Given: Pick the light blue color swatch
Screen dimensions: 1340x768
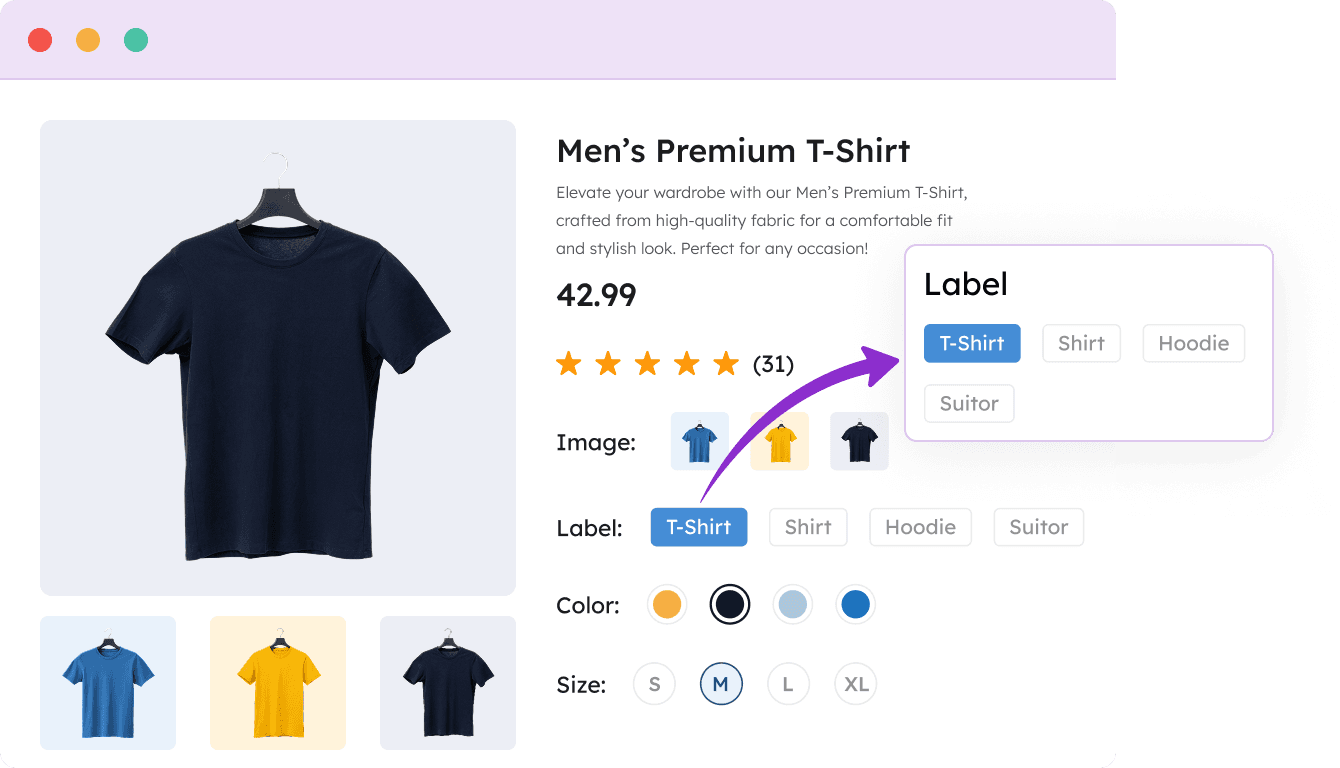Looking at the screenshot, I should coord(793,605).
